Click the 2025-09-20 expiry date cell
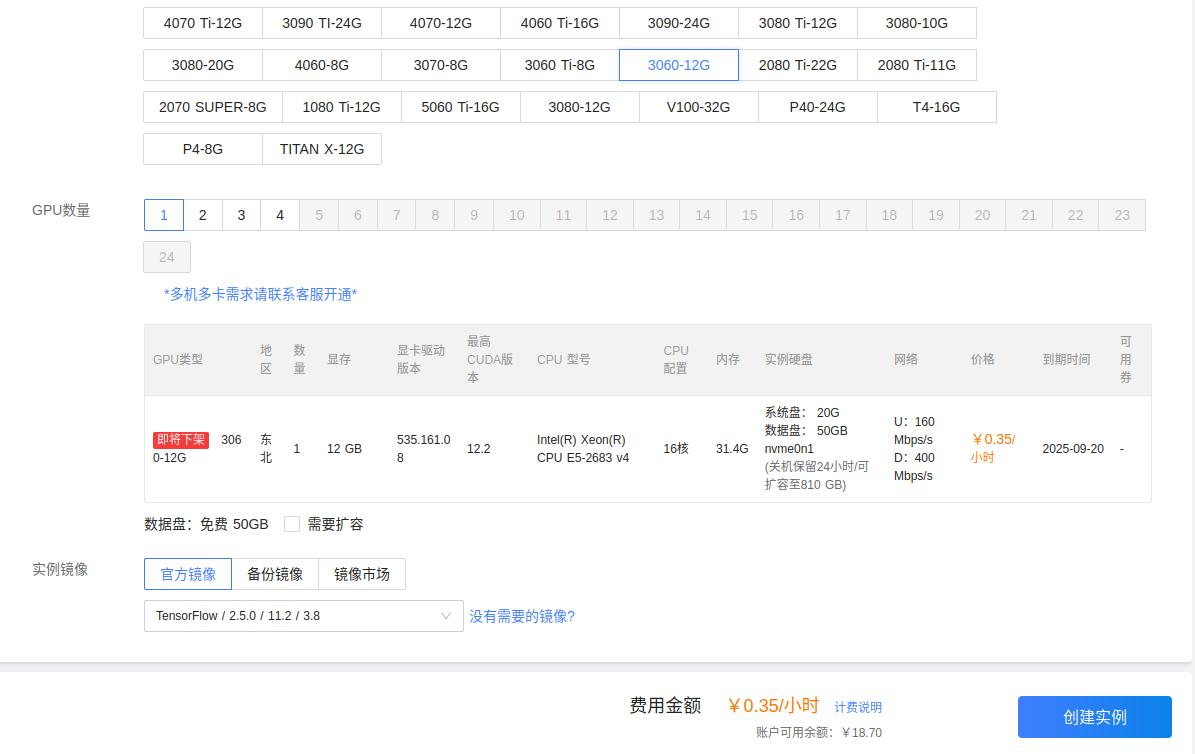The image size is (1195, 754). [x=1073, y=448]
